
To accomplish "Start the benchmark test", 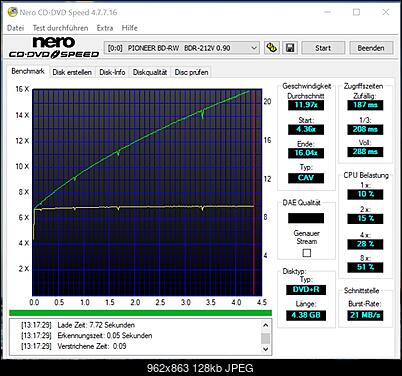I will point(323,48).
